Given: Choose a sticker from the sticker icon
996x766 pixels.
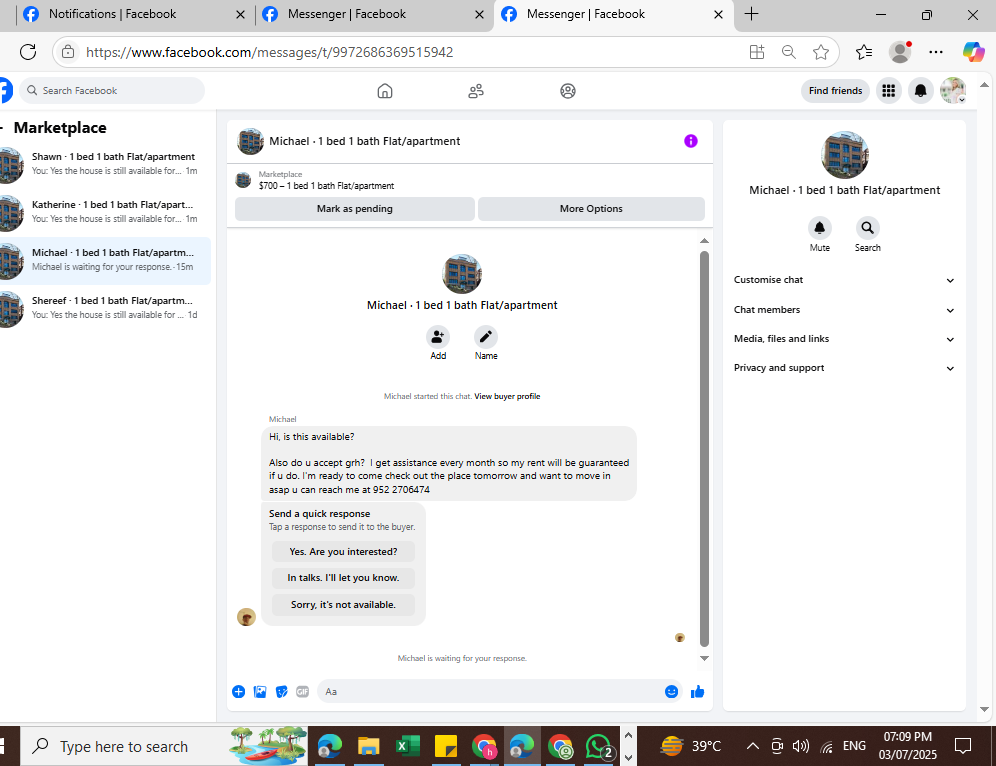Looking at the screenshot, I should coord(281,692).
